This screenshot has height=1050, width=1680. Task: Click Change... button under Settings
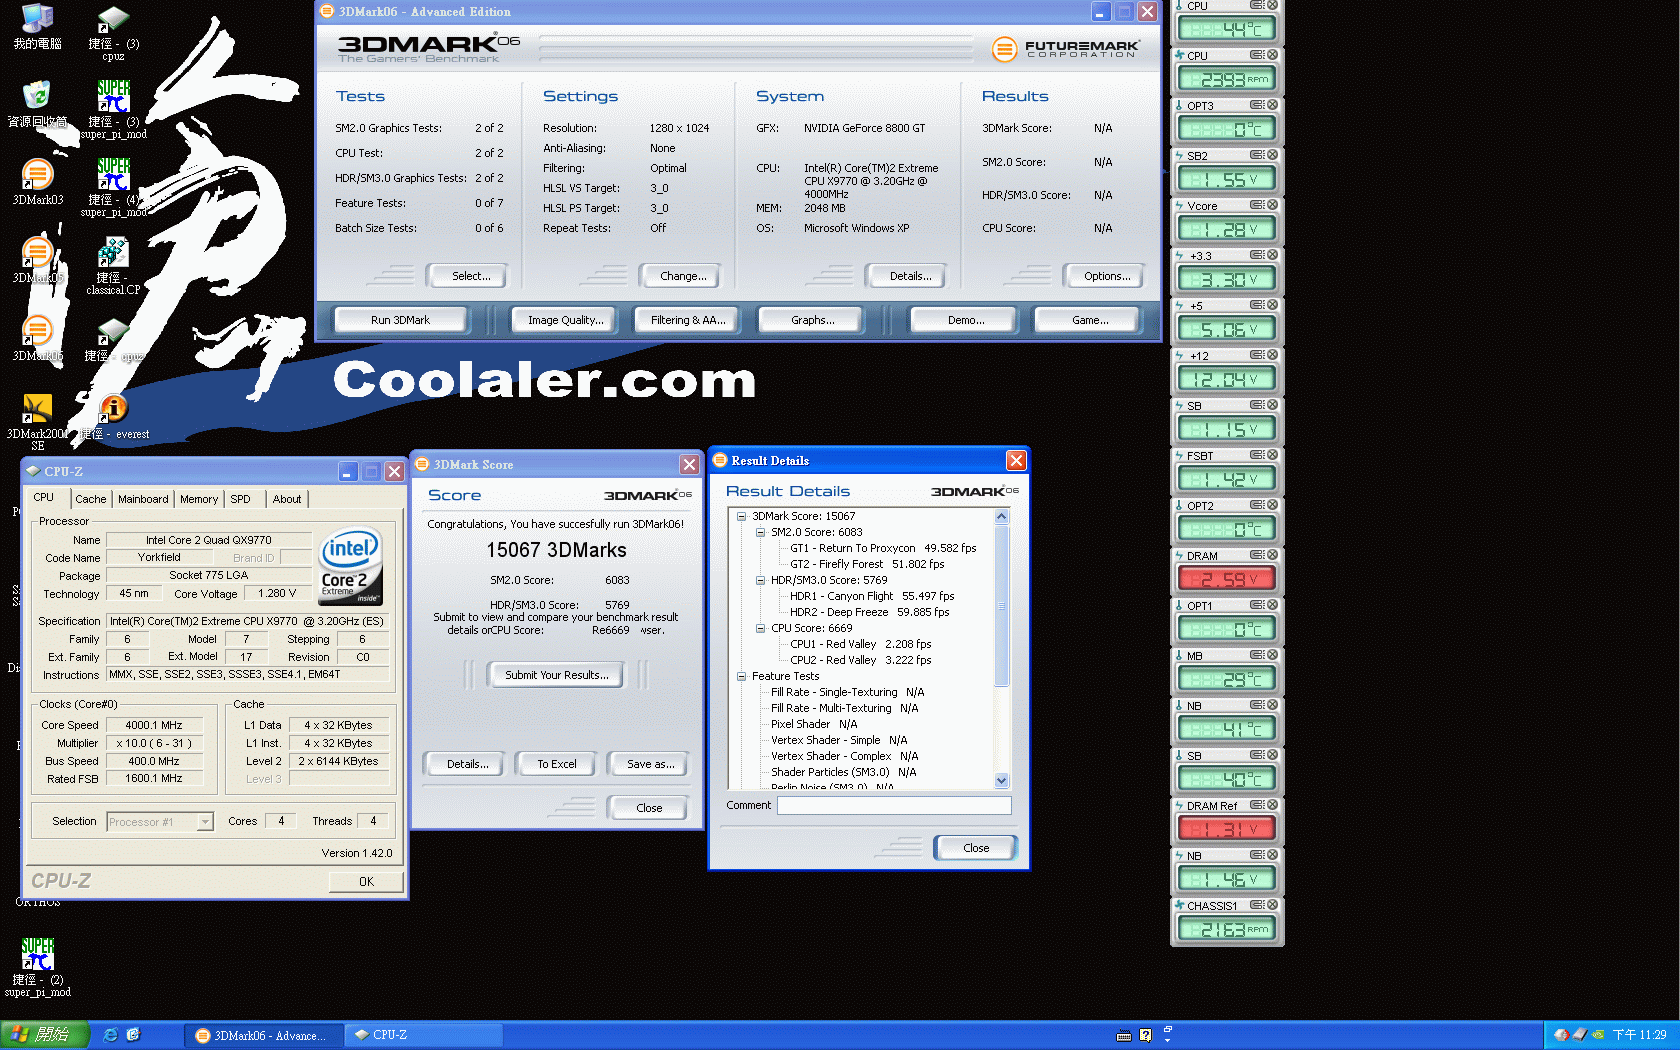(x=680, y=276)
